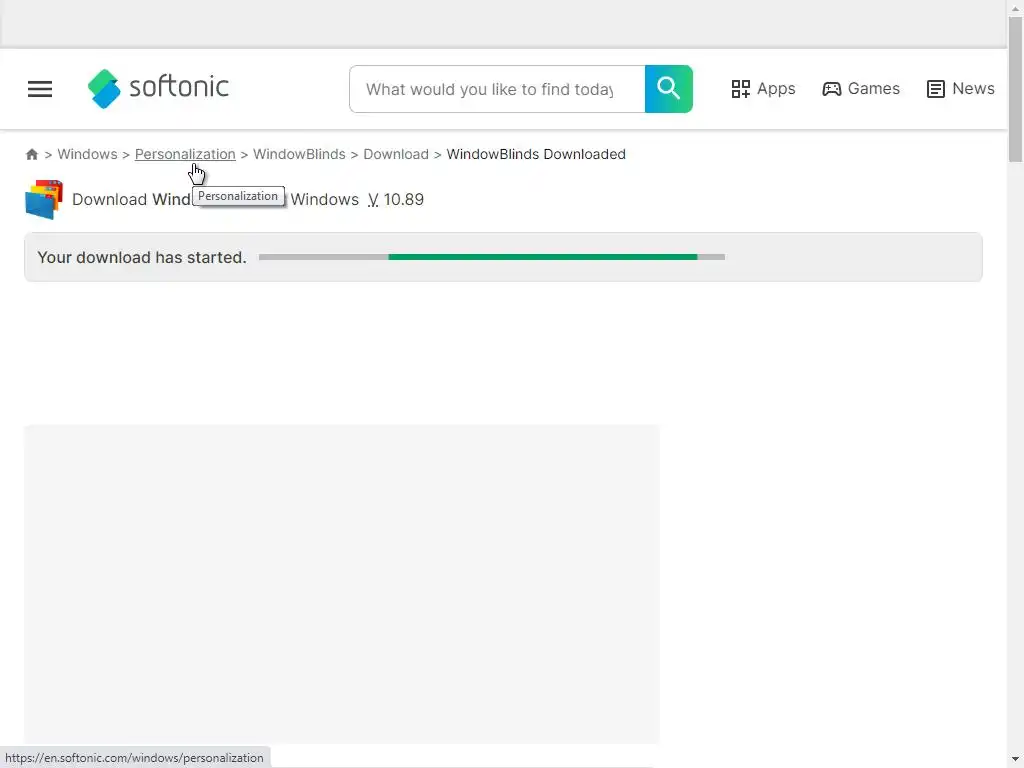The image size is (1024, 768).
Task: Open Personalization breadcrumb link
Action: tap(185, 154)
